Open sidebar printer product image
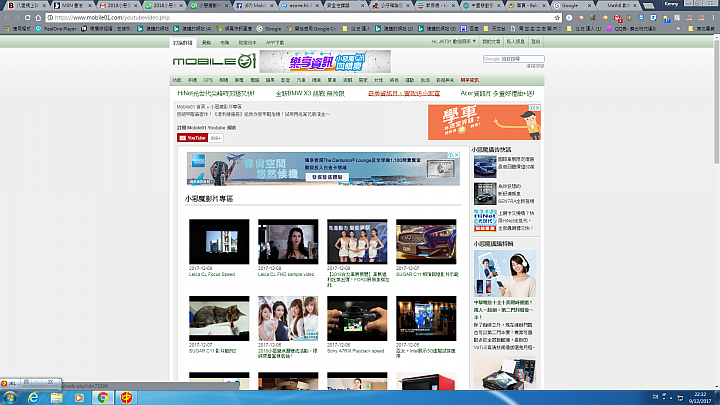Image resolution: width=720 pixels, height=405 pixels. click(x=505, y=373)
